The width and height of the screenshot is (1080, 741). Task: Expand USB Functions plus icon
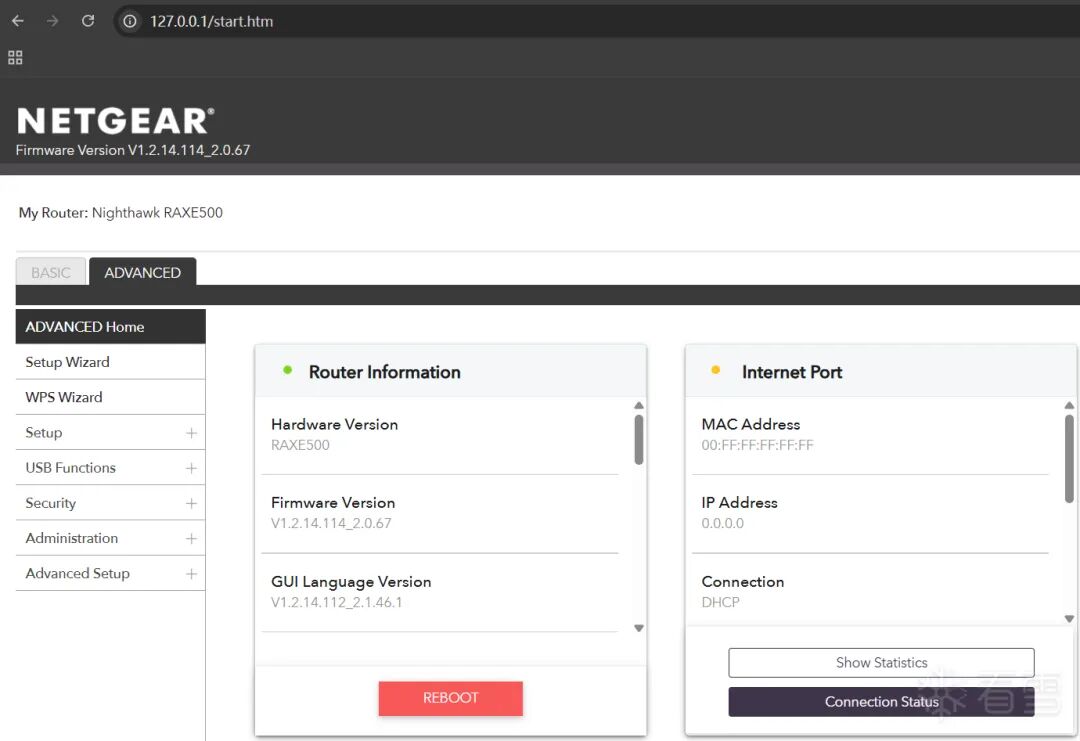pyautogui.click(x=191, y=468)
